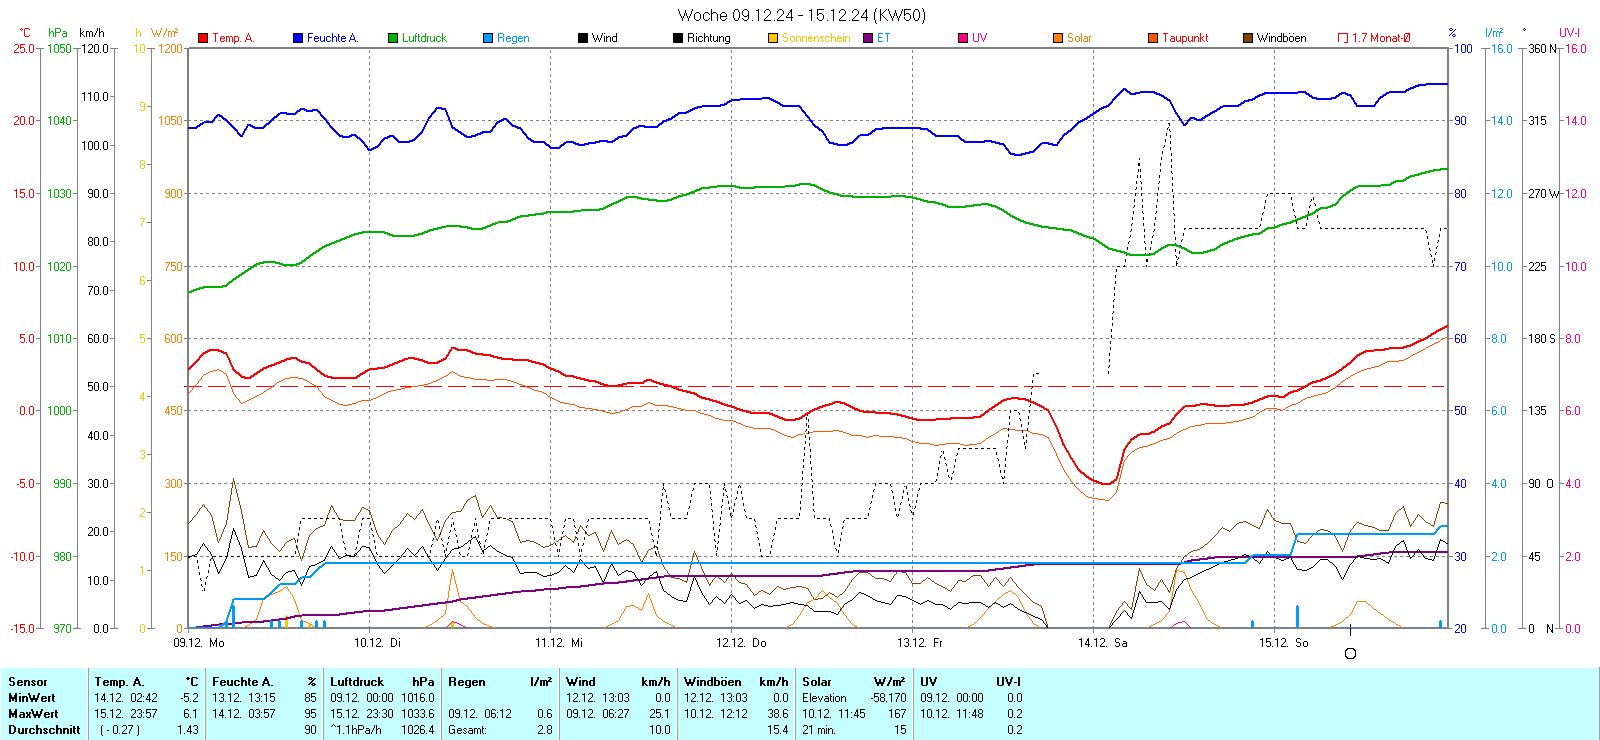Click the purple ET legend square
The width and height of the screenshot is (1600, 740).
868,38
